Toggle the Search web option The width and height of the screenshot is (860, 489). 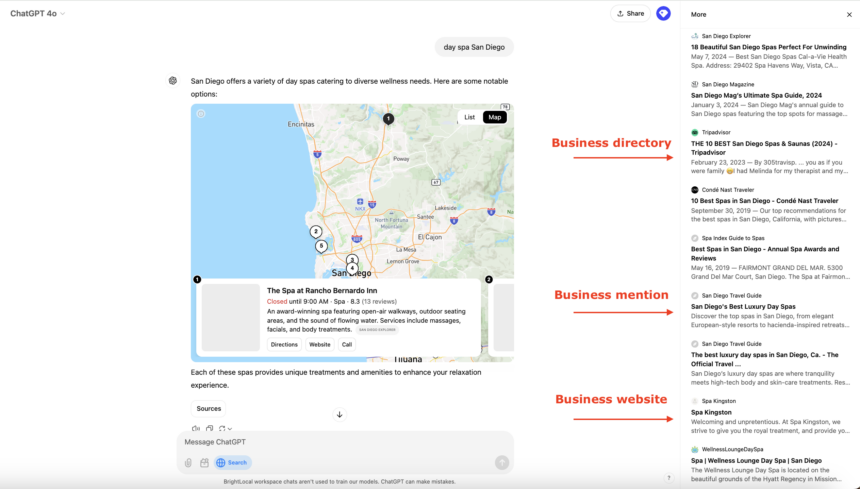[x=233, y=463]
